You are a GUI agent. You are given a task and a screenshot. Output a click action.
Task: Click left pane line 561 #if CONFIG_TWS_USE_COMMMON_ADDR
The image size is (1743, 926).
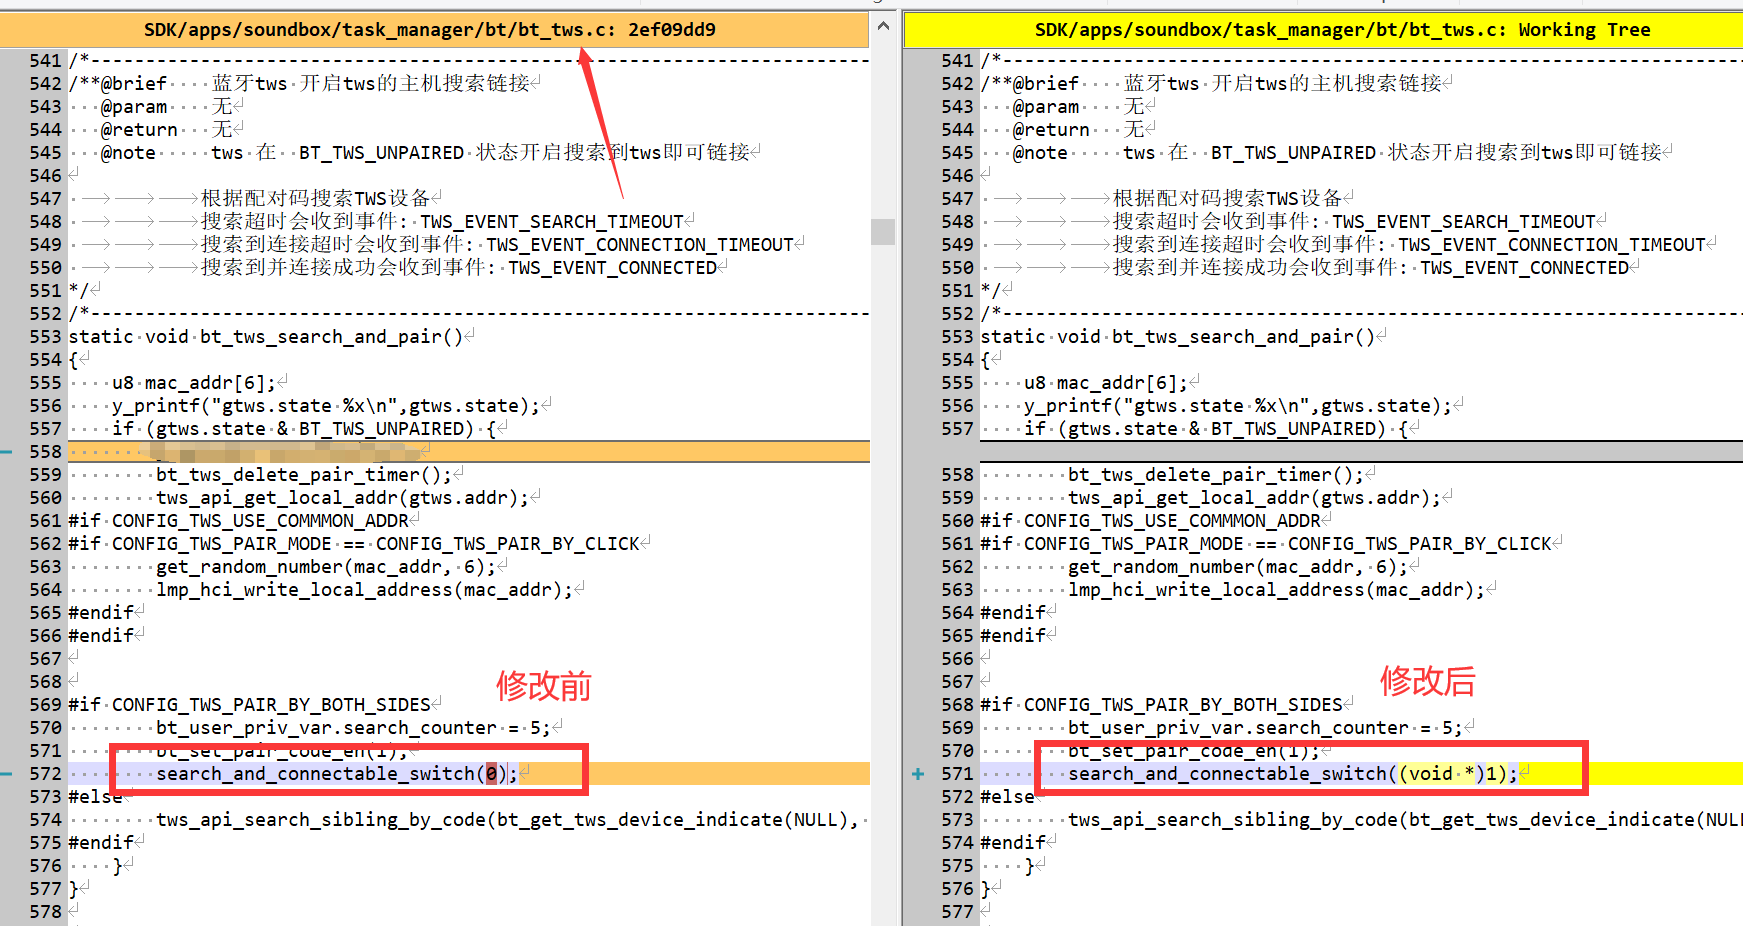(238, 521)
